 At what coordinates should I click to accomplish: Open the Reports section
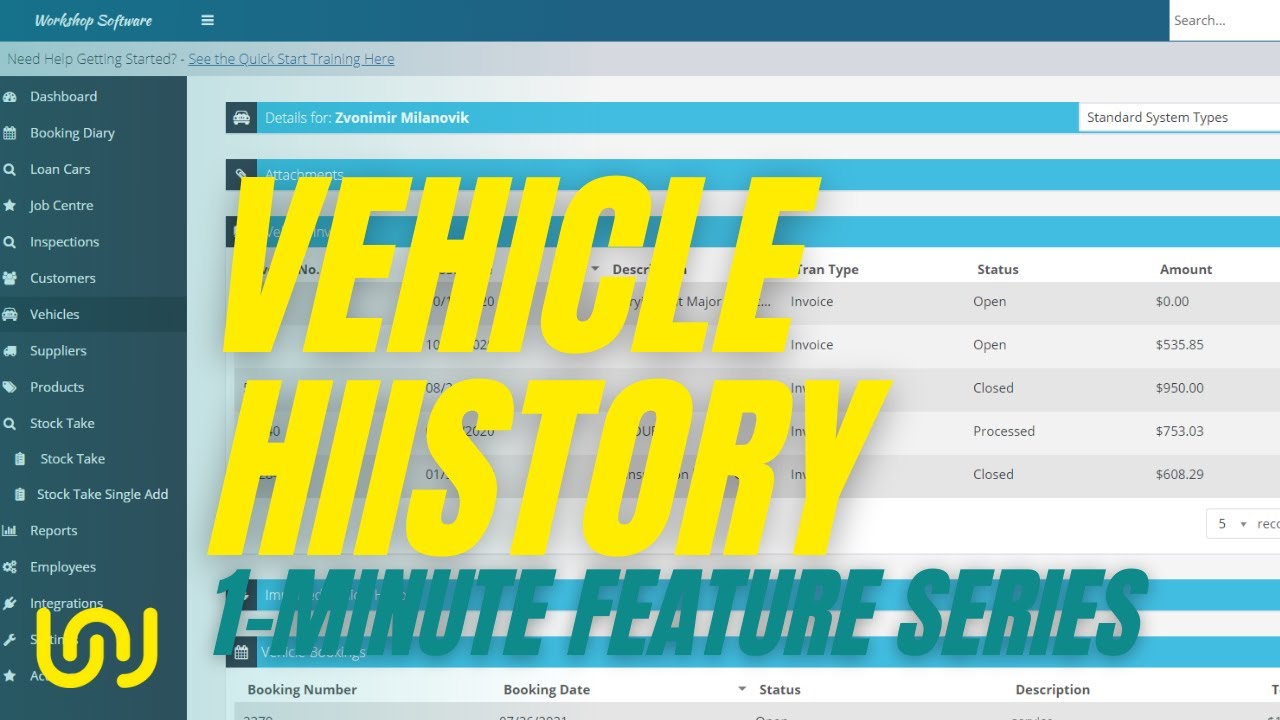53,531
